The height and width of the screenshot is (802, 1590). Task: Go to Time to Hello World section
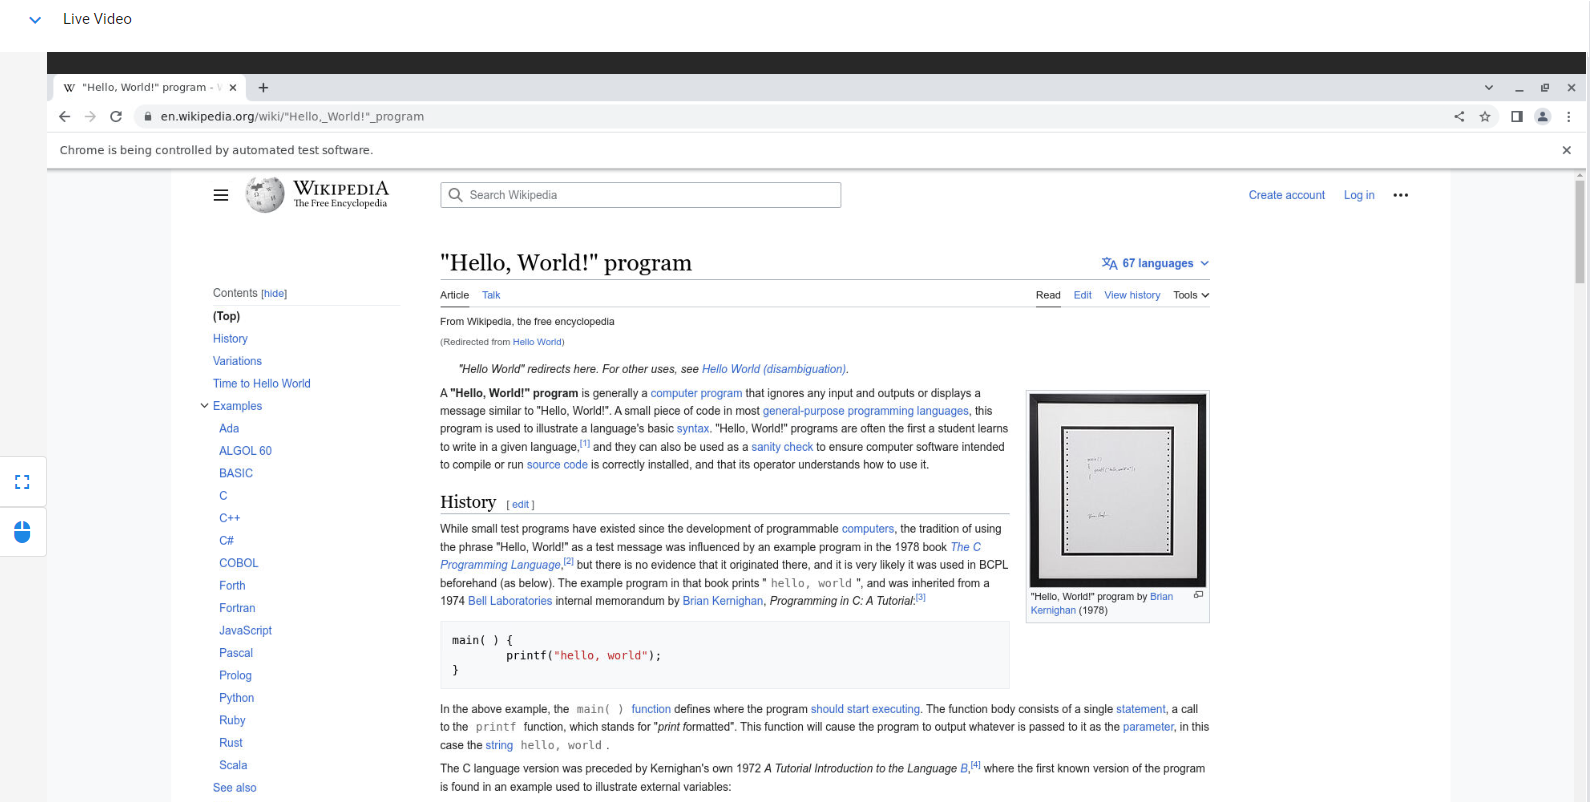[x=262, y=384]
